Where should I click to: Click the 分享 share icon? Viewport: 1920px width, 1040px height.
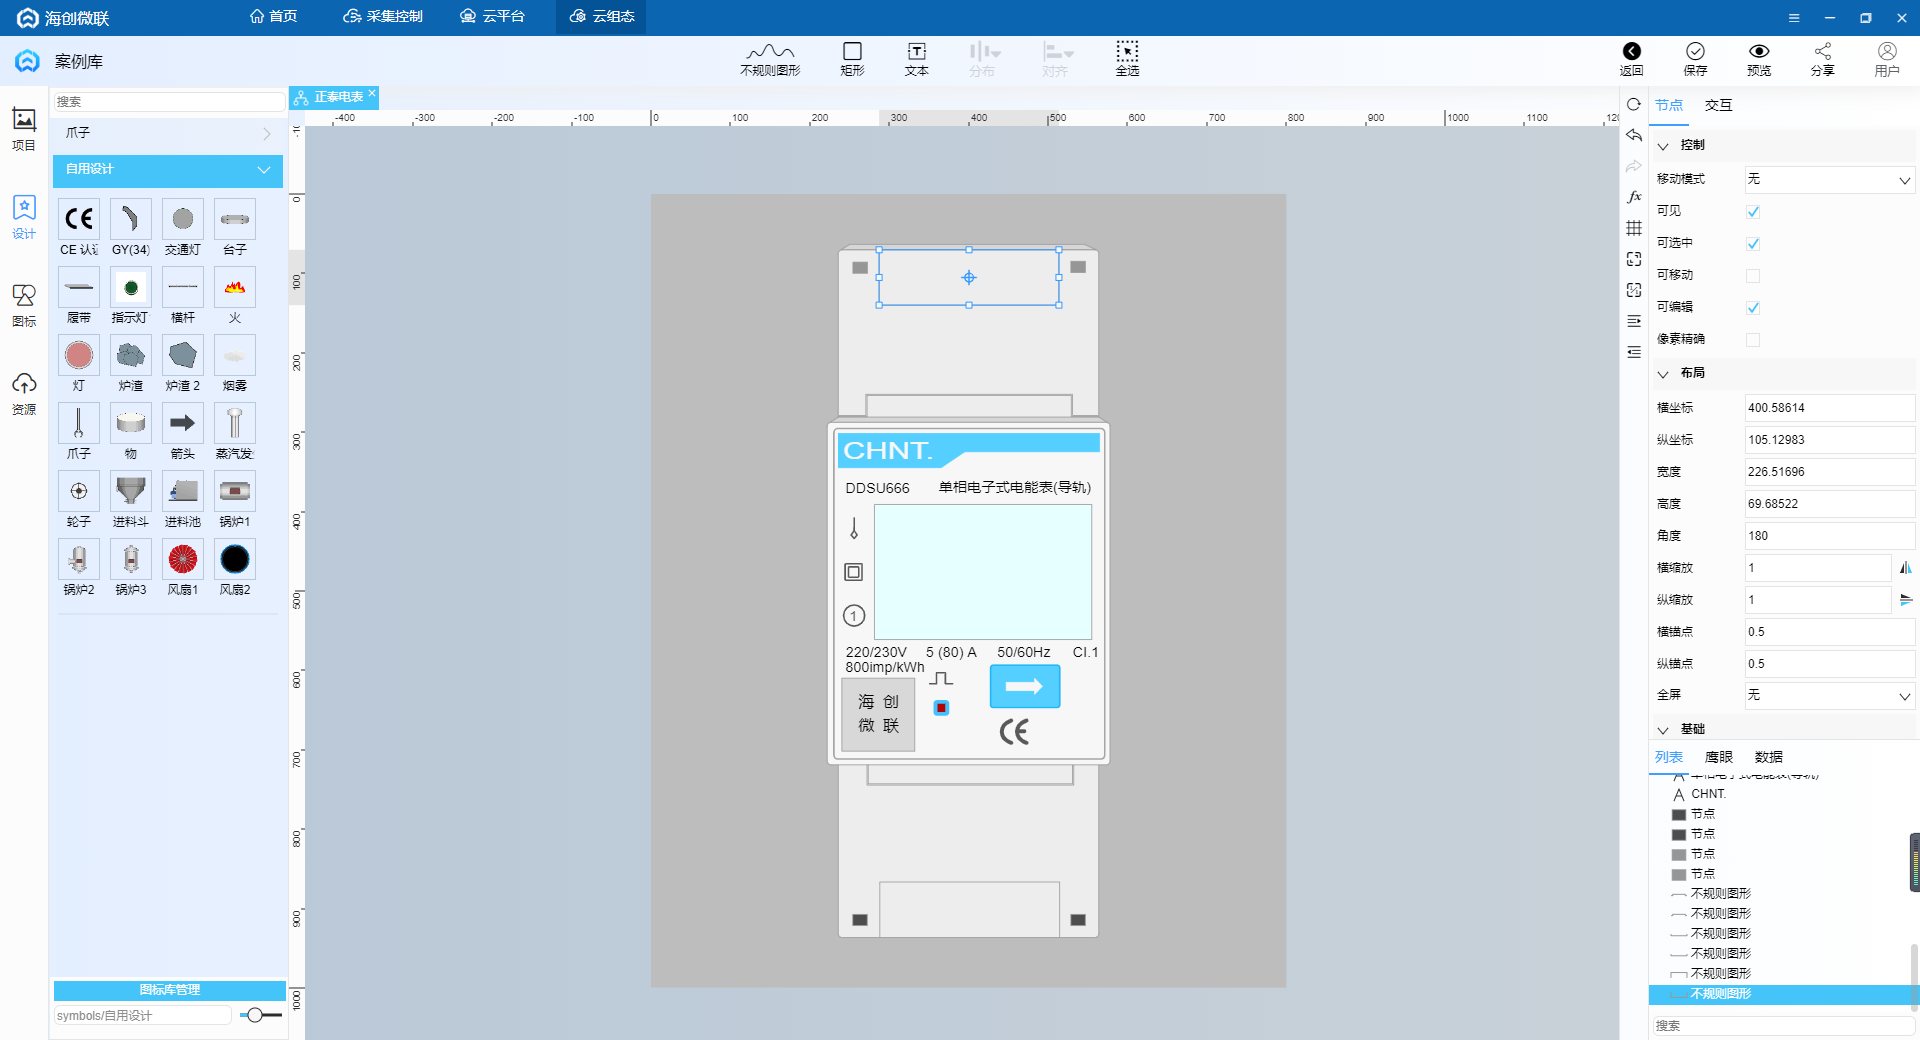[1823, 59]
